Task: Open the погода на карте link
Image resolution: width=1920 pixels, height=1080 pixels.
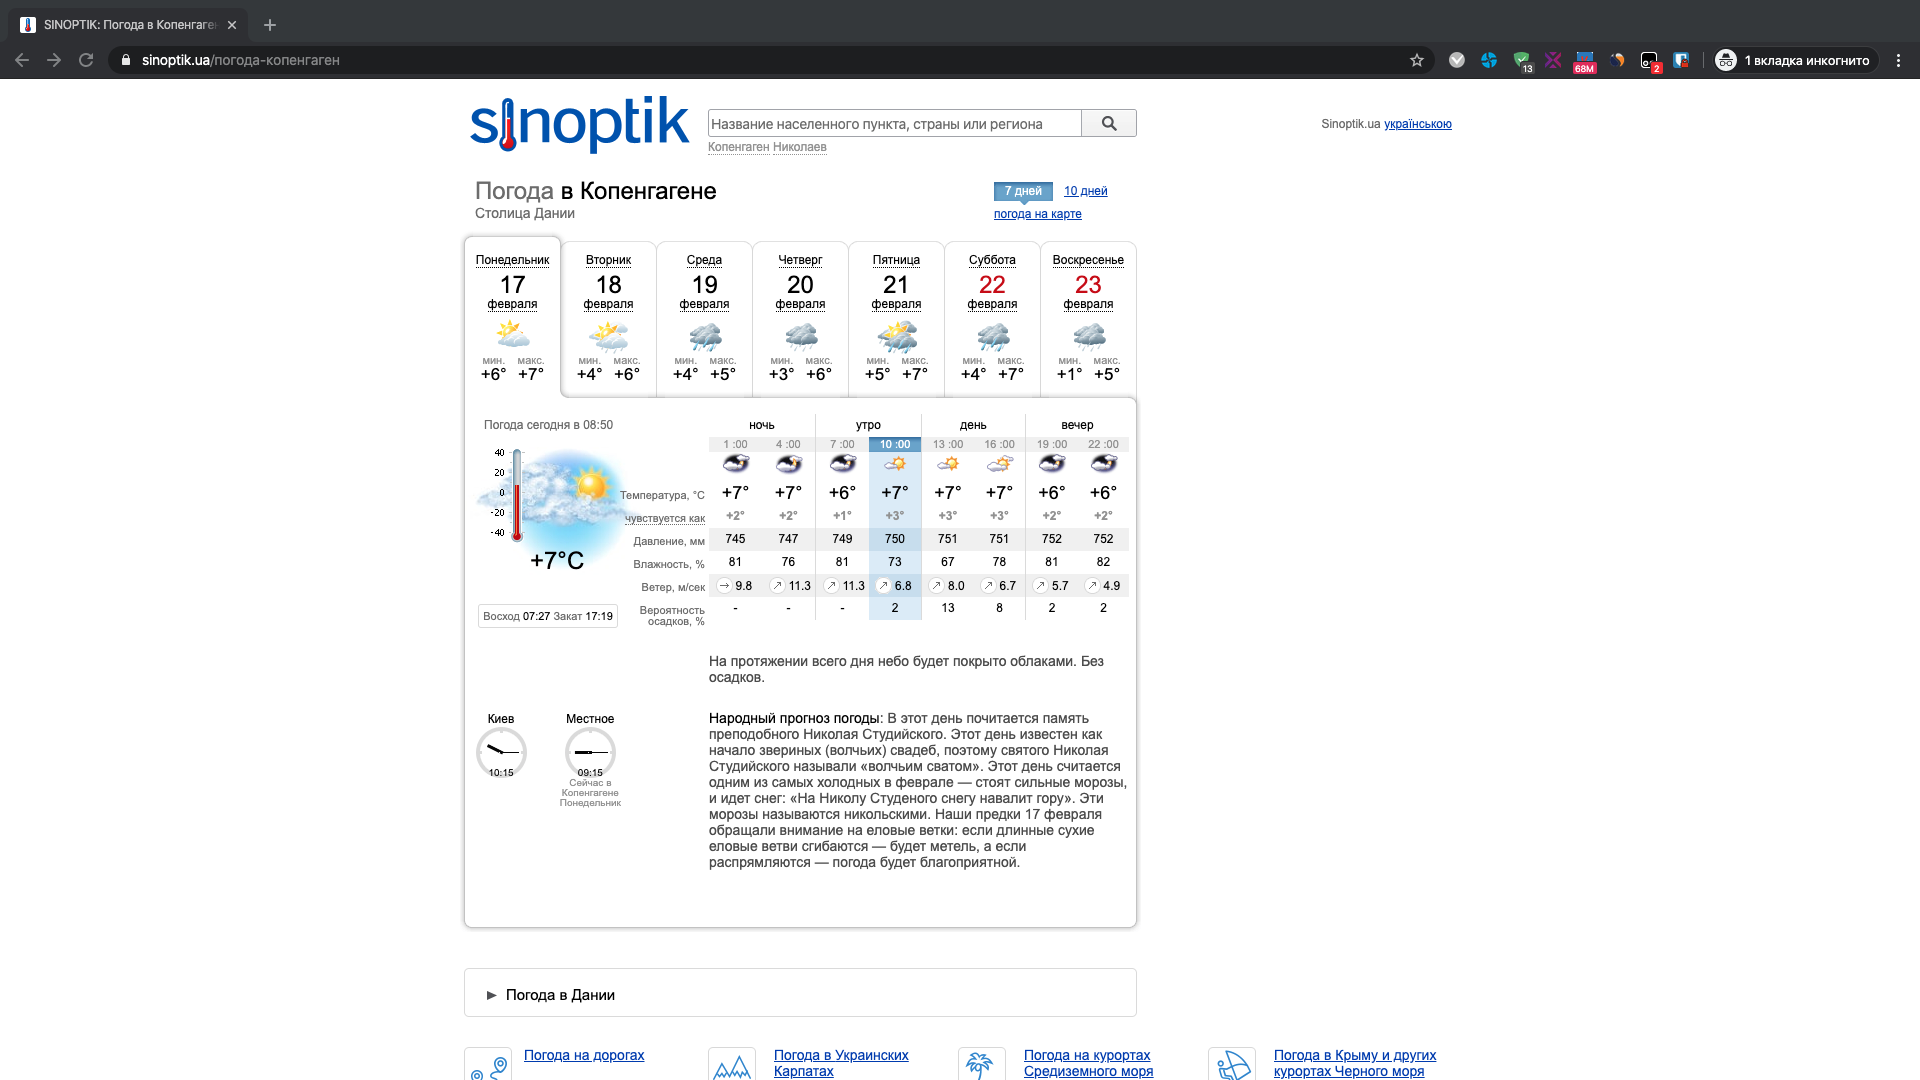Action: [x=1037, y=214]
